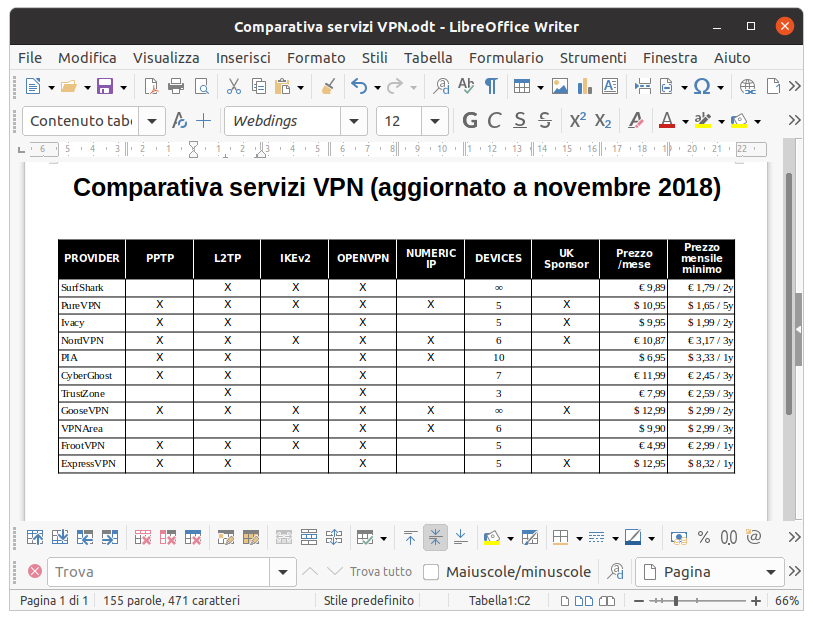Export directly as PDF icon
This screenshot has width=813, height=620.
click(x=151, y=86)
